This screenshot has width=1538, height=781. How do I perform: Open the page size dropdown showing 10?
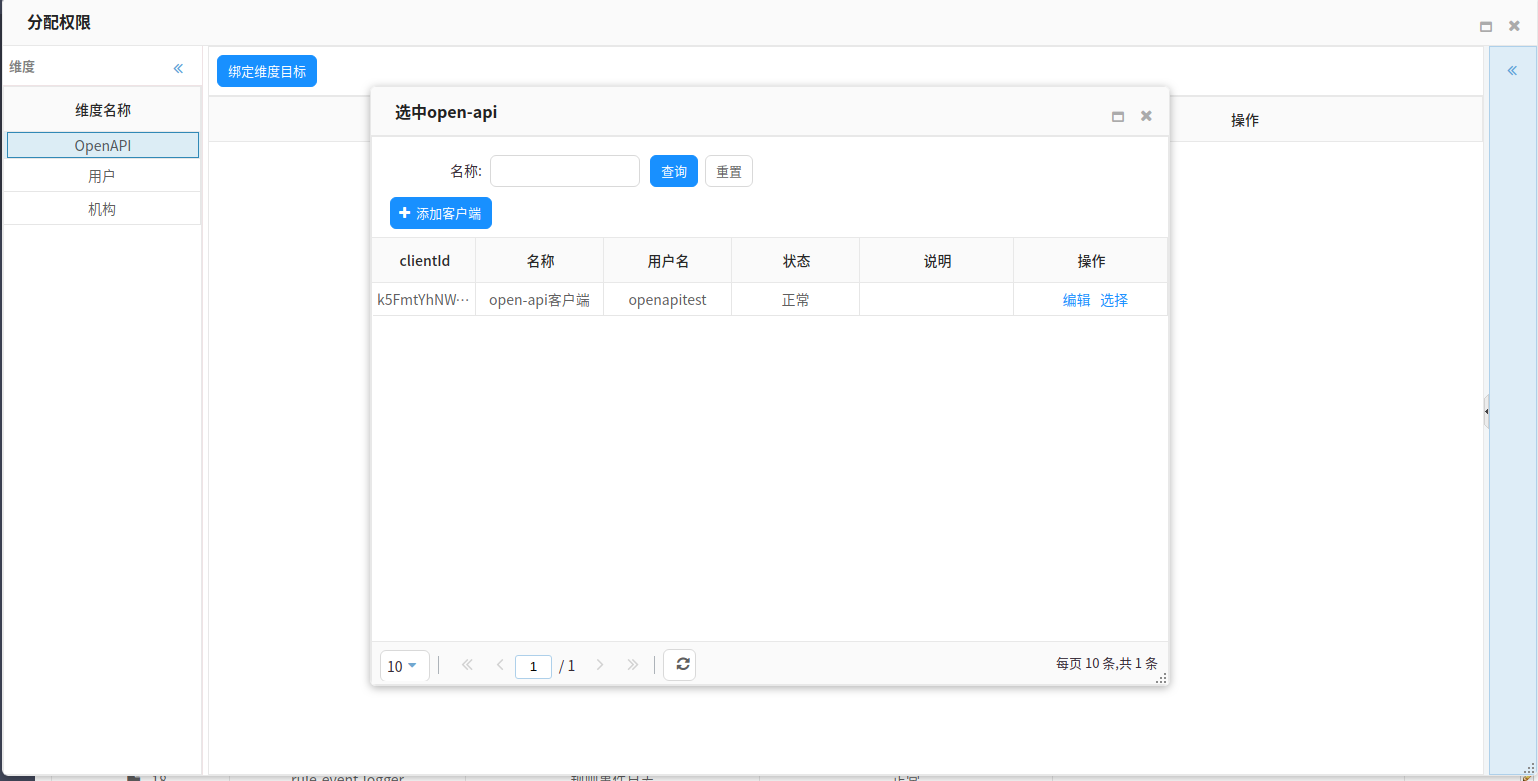pos(404,666)
